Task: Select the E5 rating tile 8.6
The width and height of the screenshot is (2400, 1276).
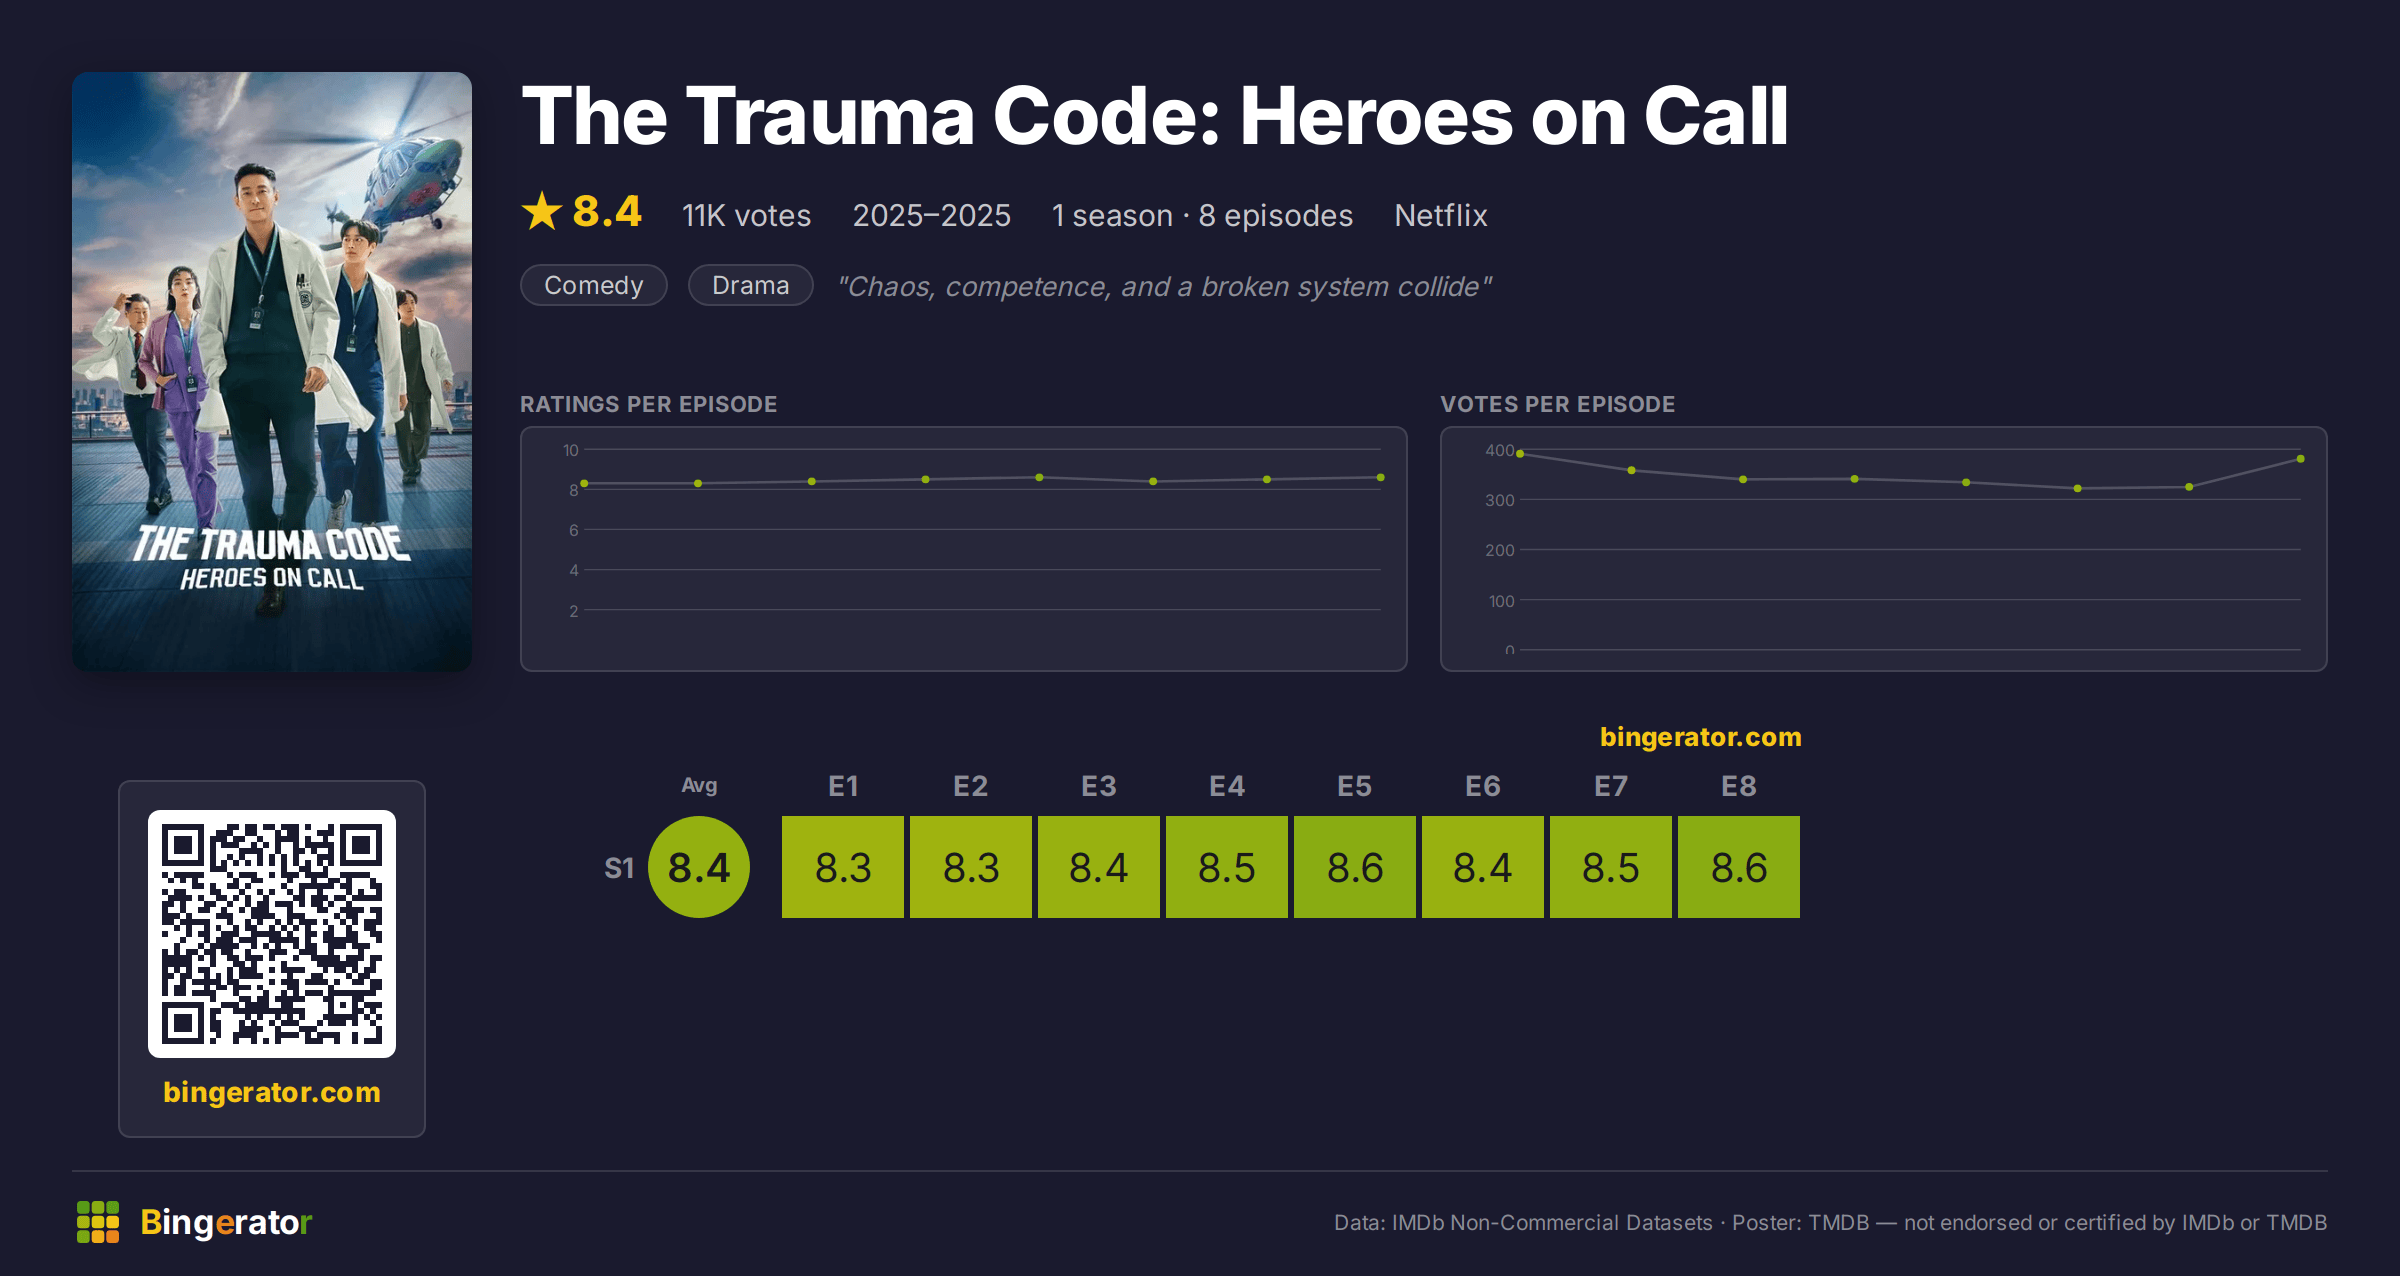Action: pos(1355,867)
